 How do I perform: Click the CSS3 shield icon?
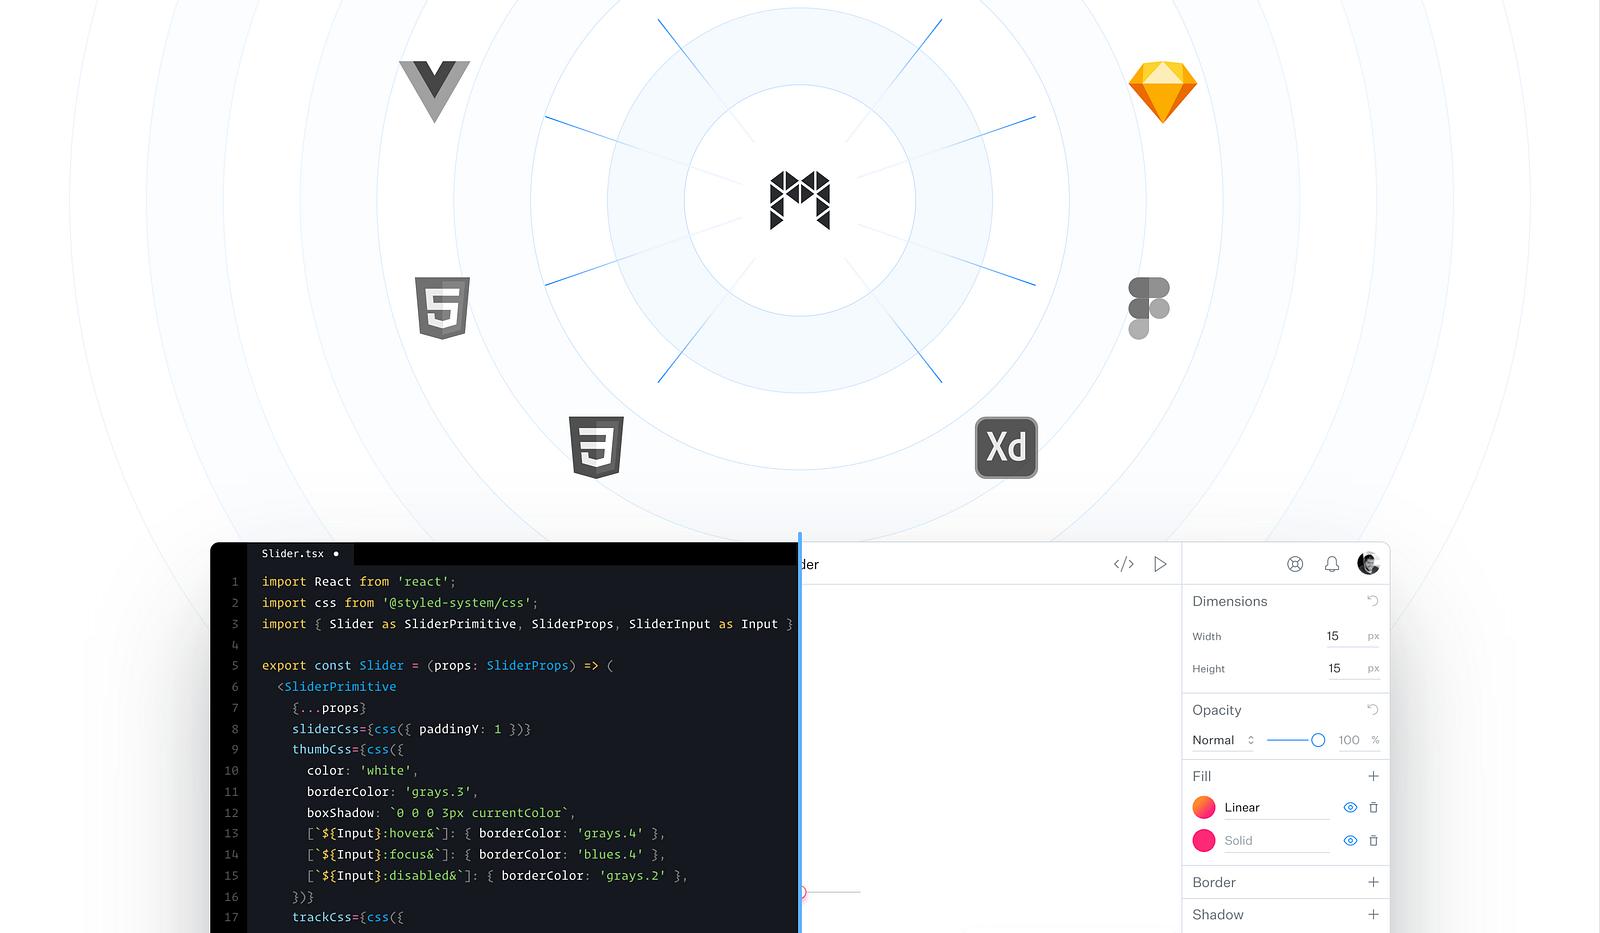(x=596, y=447)
